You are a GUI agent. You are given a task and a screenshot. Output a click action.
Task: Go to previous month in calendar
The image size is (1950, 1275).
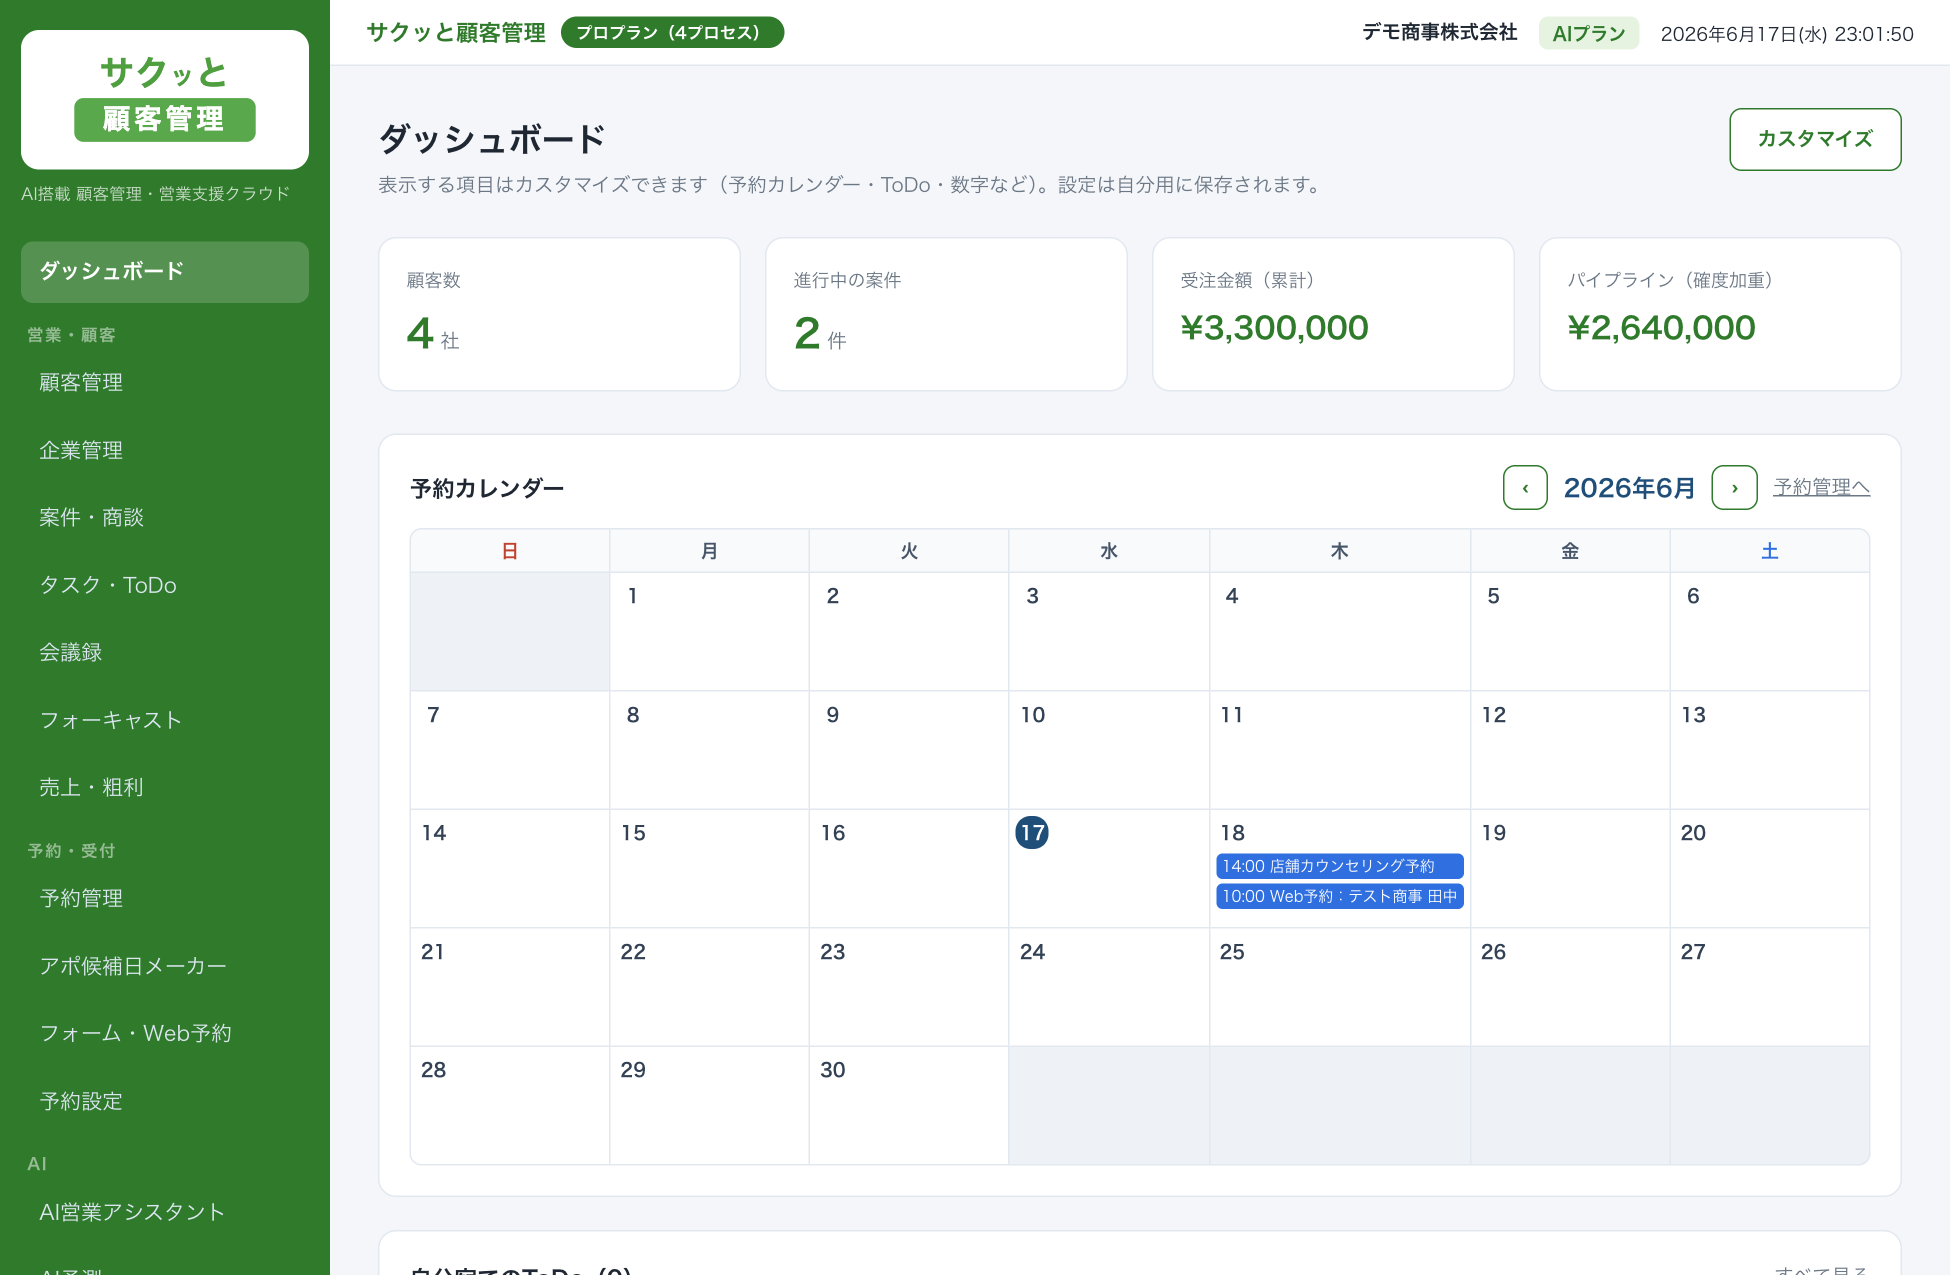coord(1525,488)
